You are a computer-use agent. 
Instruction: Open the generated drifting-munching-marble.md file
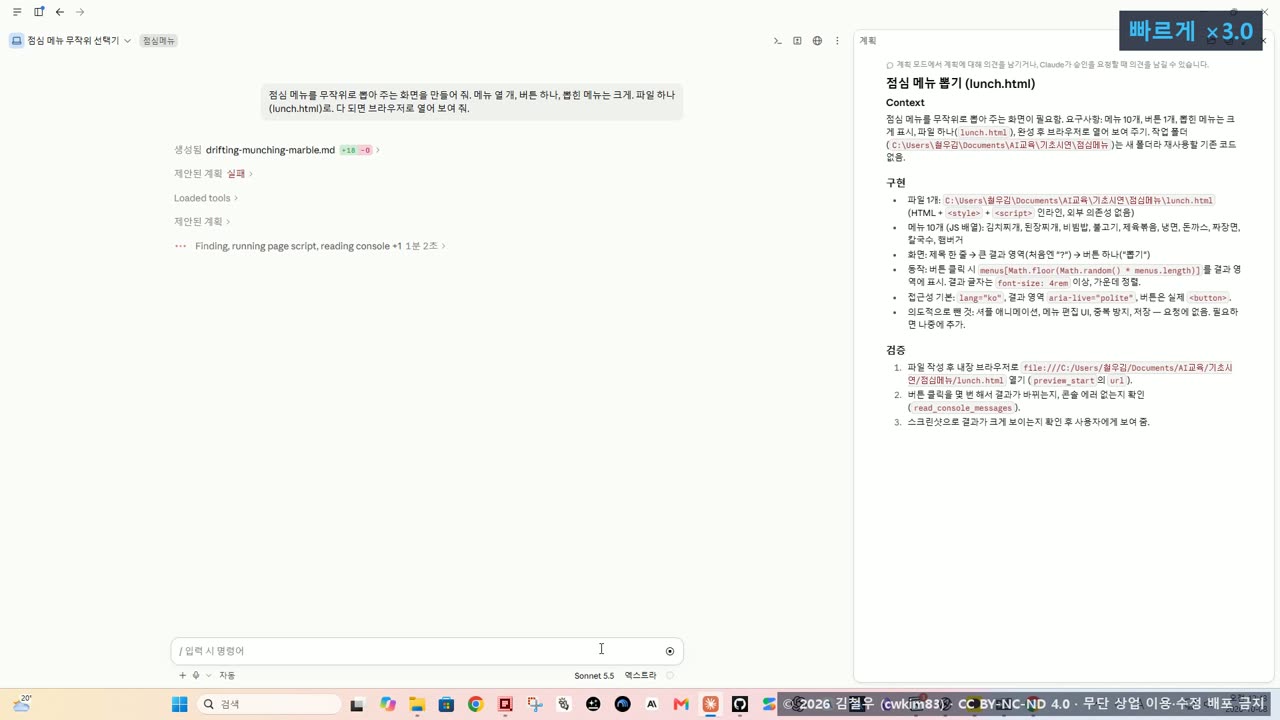coord(270,150)
